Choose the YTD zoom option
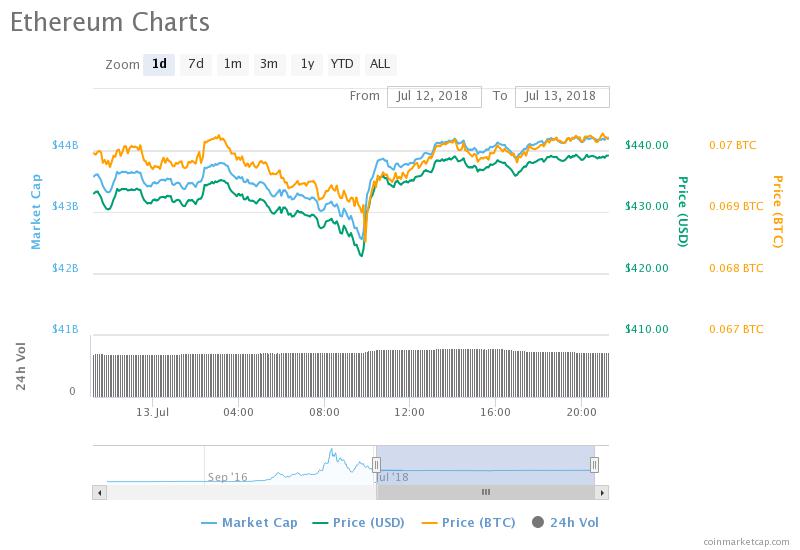 pos(342,64)
